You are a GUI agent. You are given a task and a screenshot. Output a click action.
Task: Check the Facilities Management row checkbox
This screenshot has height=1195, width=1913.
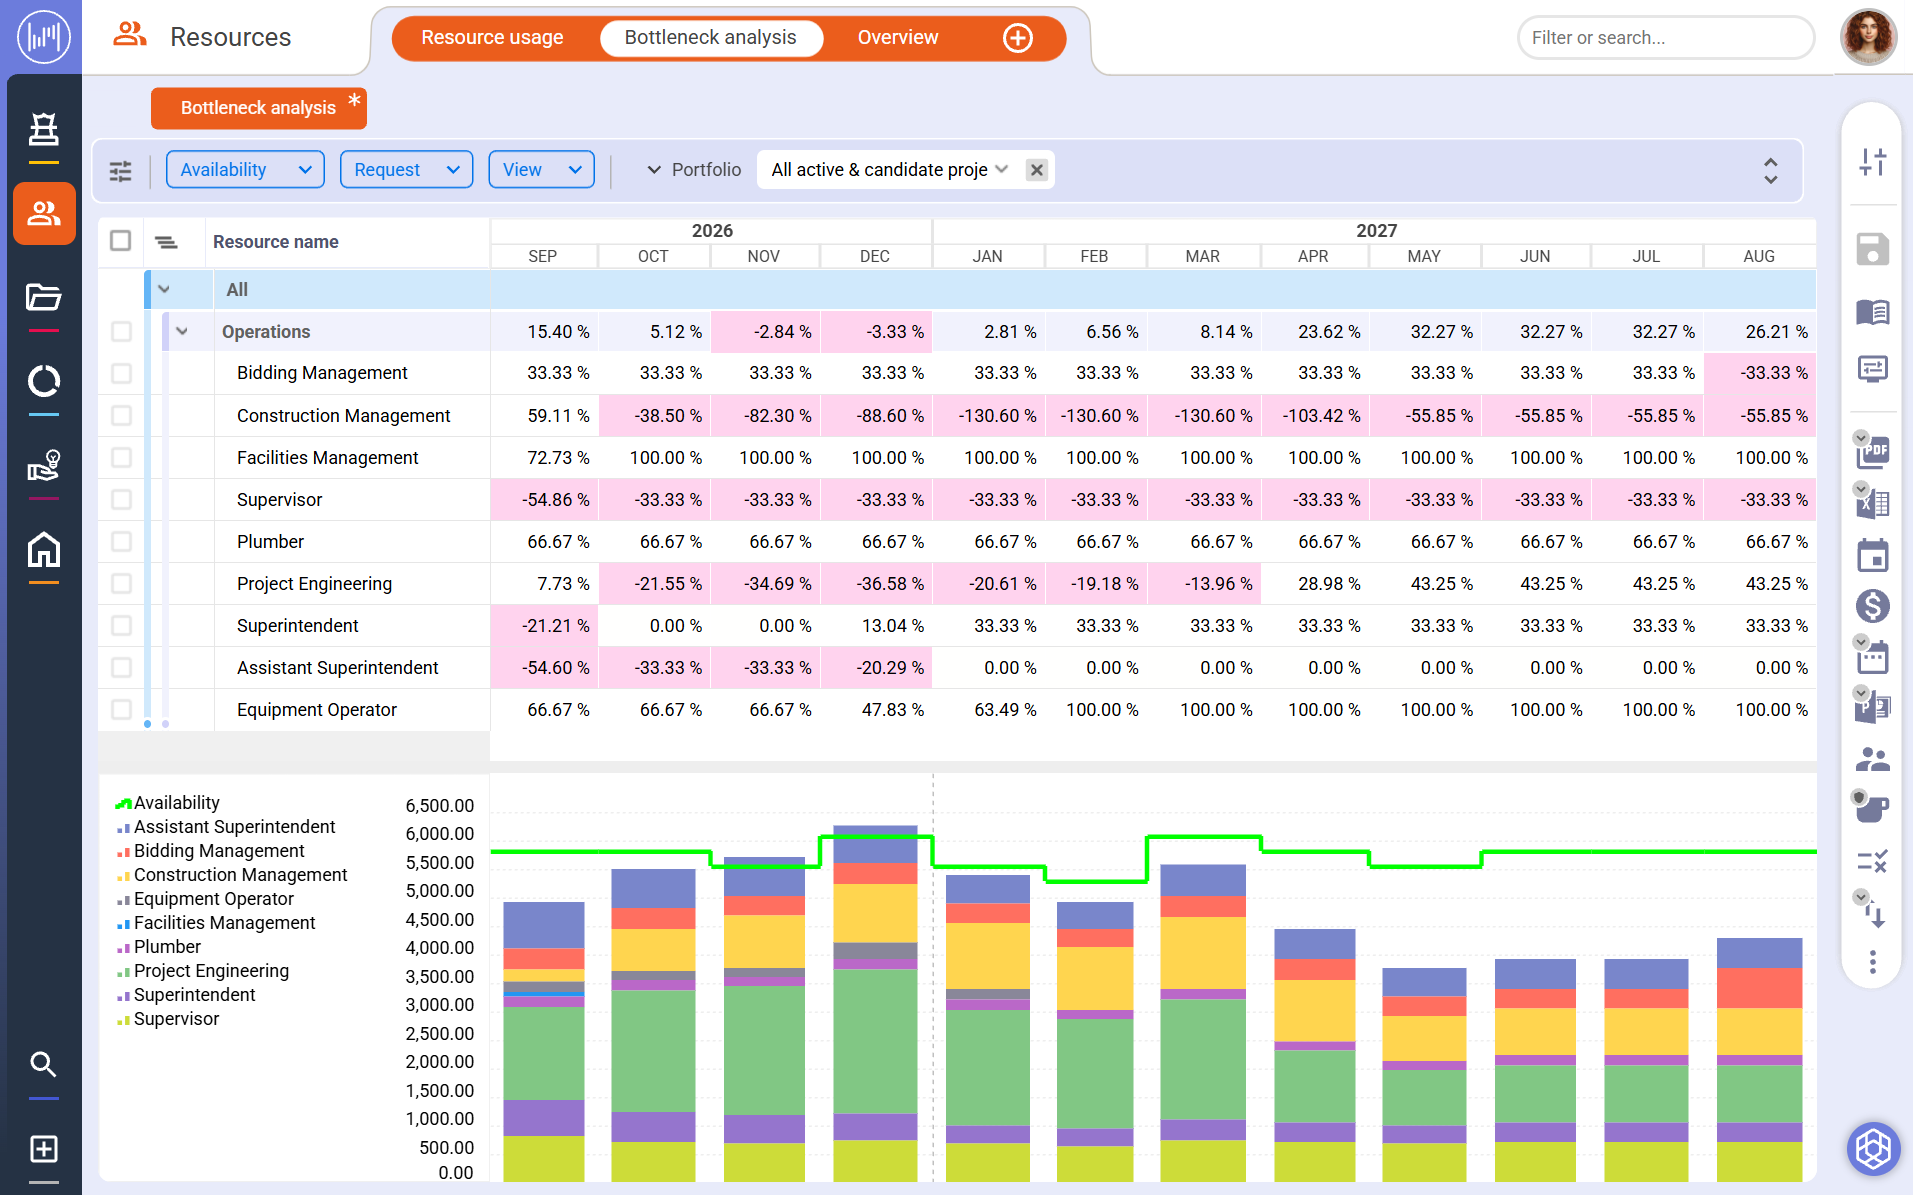121,457
